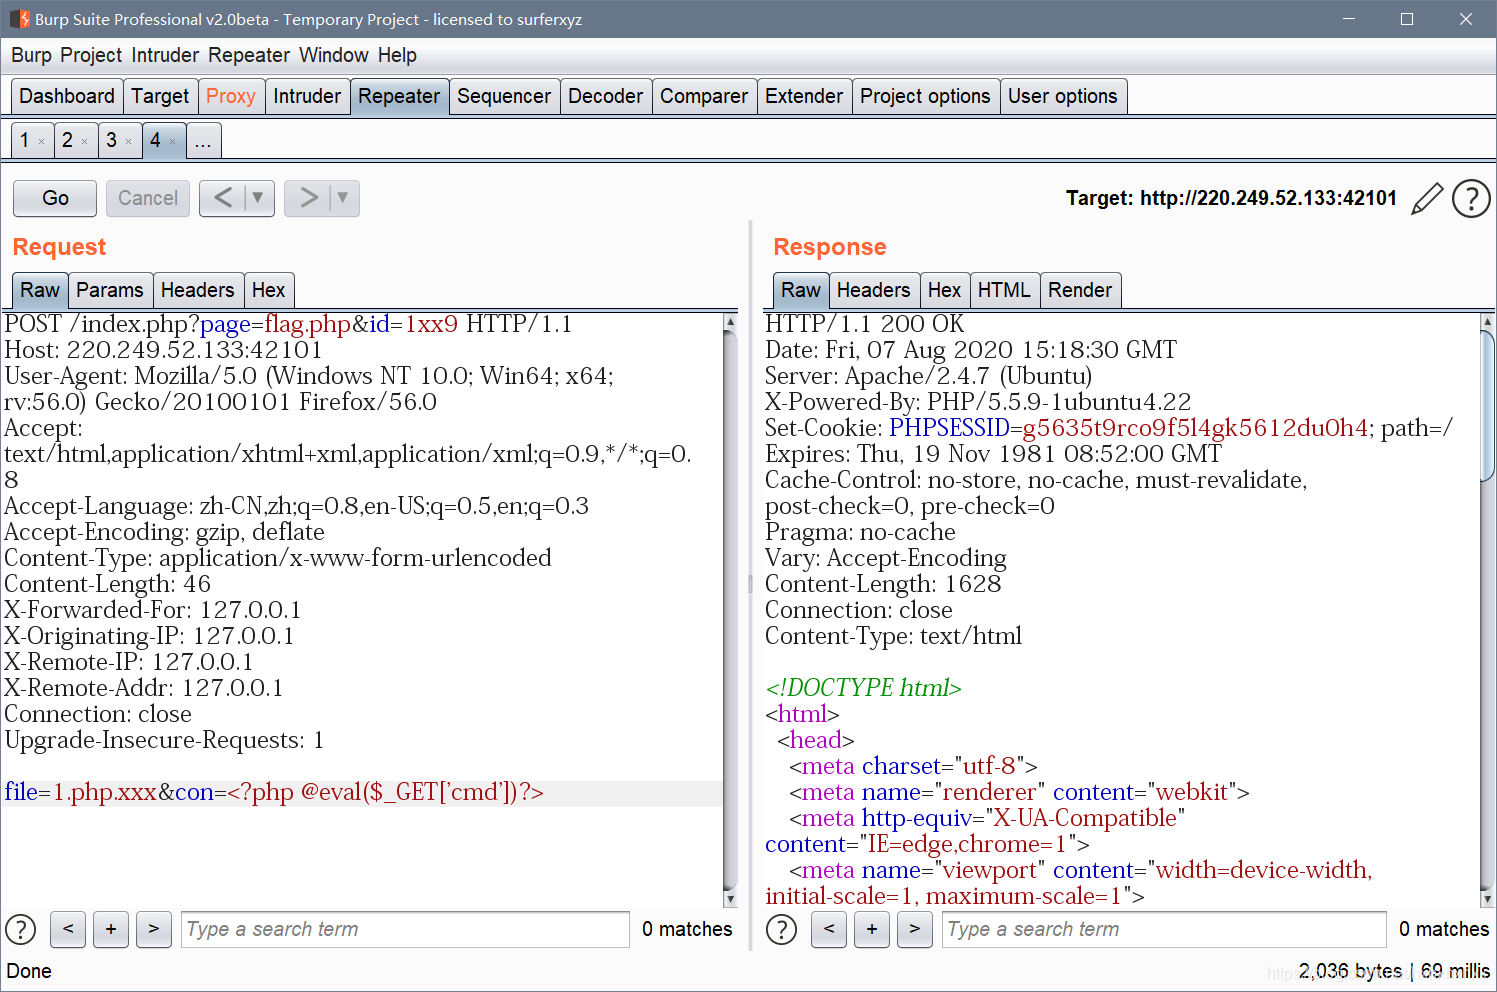Go to next request in history
The height and width of the screenshot is (992, 1497).
[x=308, y=198]
